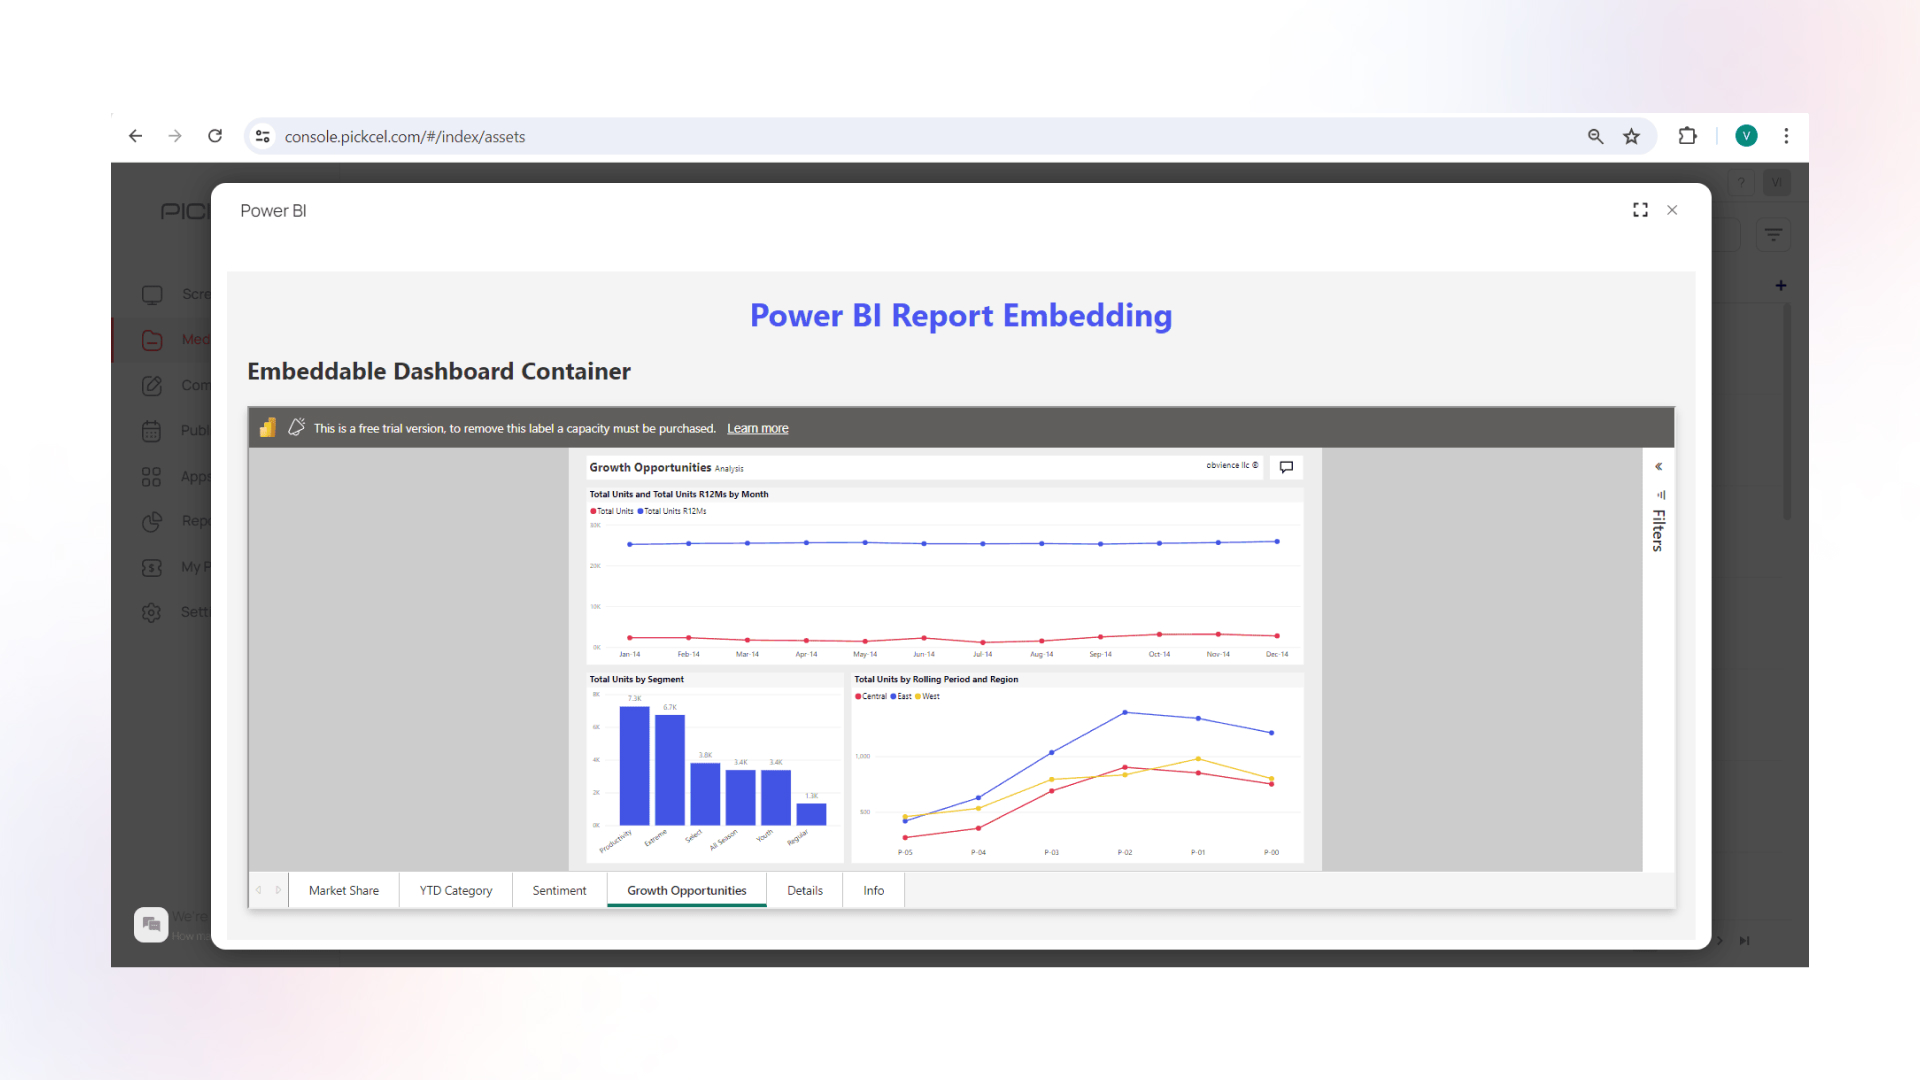Image resolution: width=1920 pixels, height=1080 pixels.
Task: Open Settings gear in sidebar
Action: click(x=152, y=612)
